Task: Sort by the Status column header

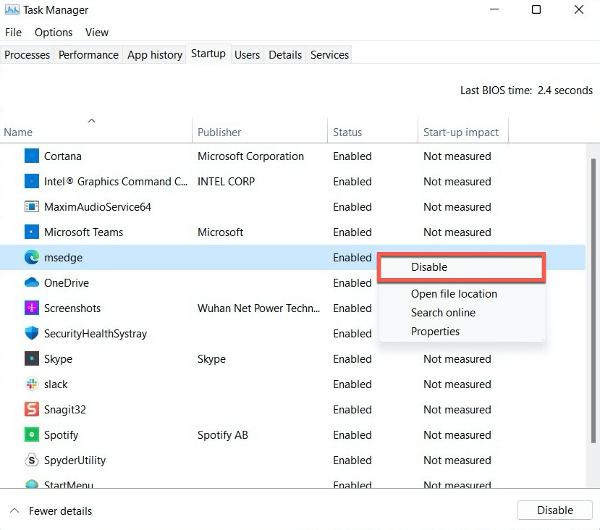Action: point(373,131)
